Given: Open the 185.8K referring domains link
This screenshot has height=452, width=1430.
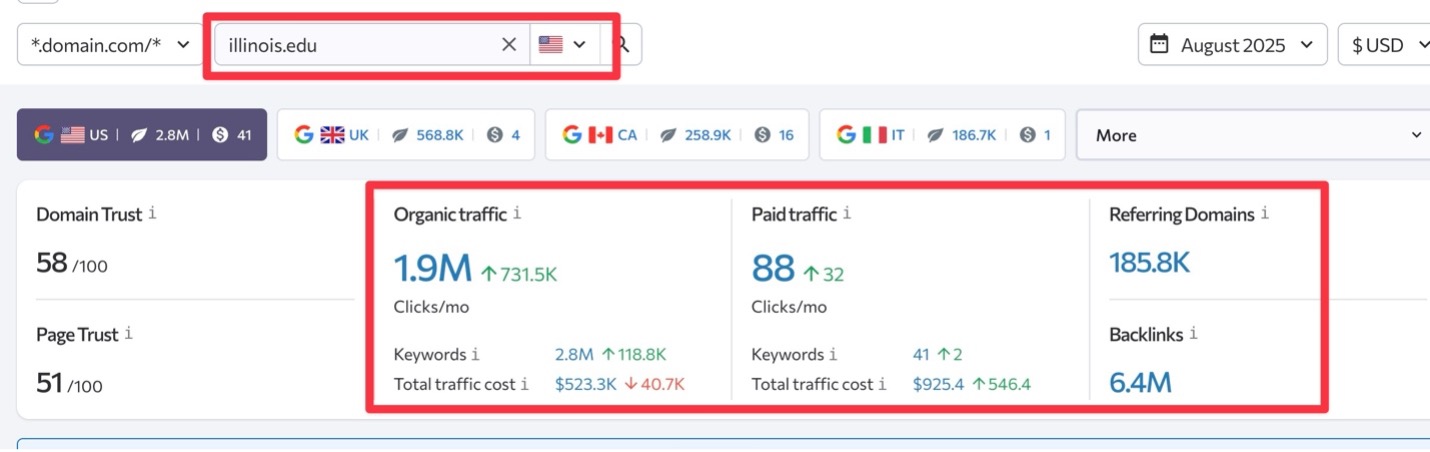Looking at the screenshot, I should (x=1149, y=263).
